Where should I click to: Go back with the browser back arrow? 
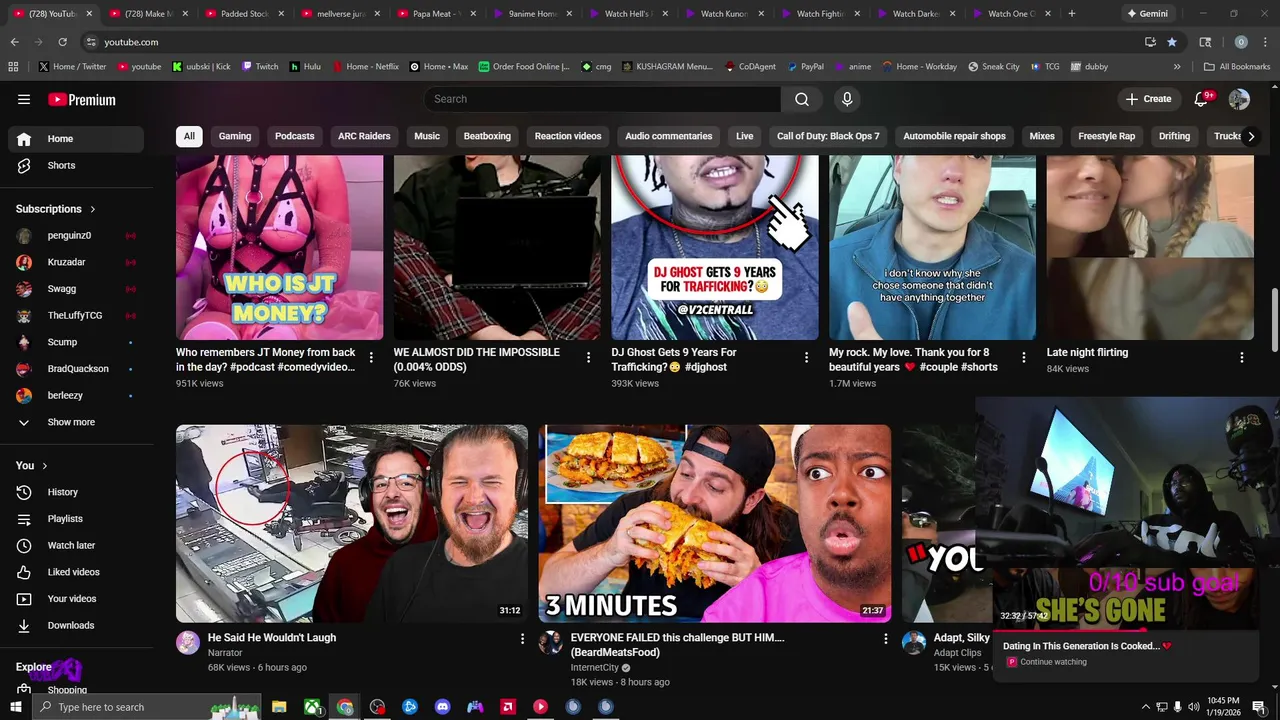point(14,42)
